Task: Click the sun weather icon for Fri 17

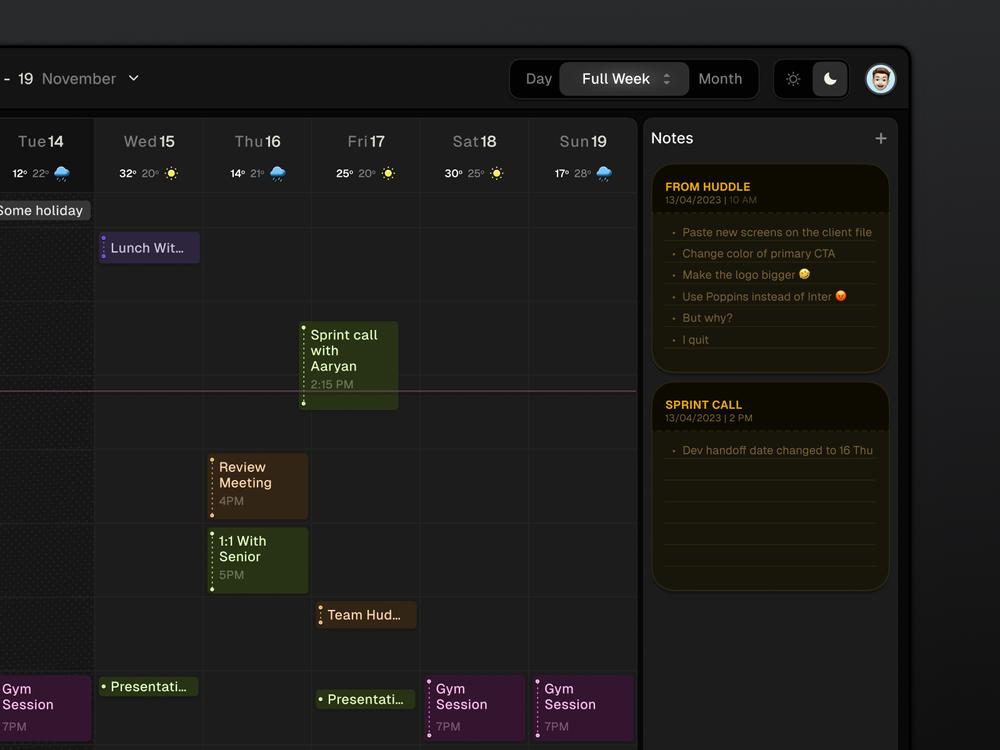Action: (x=388, y=174)
